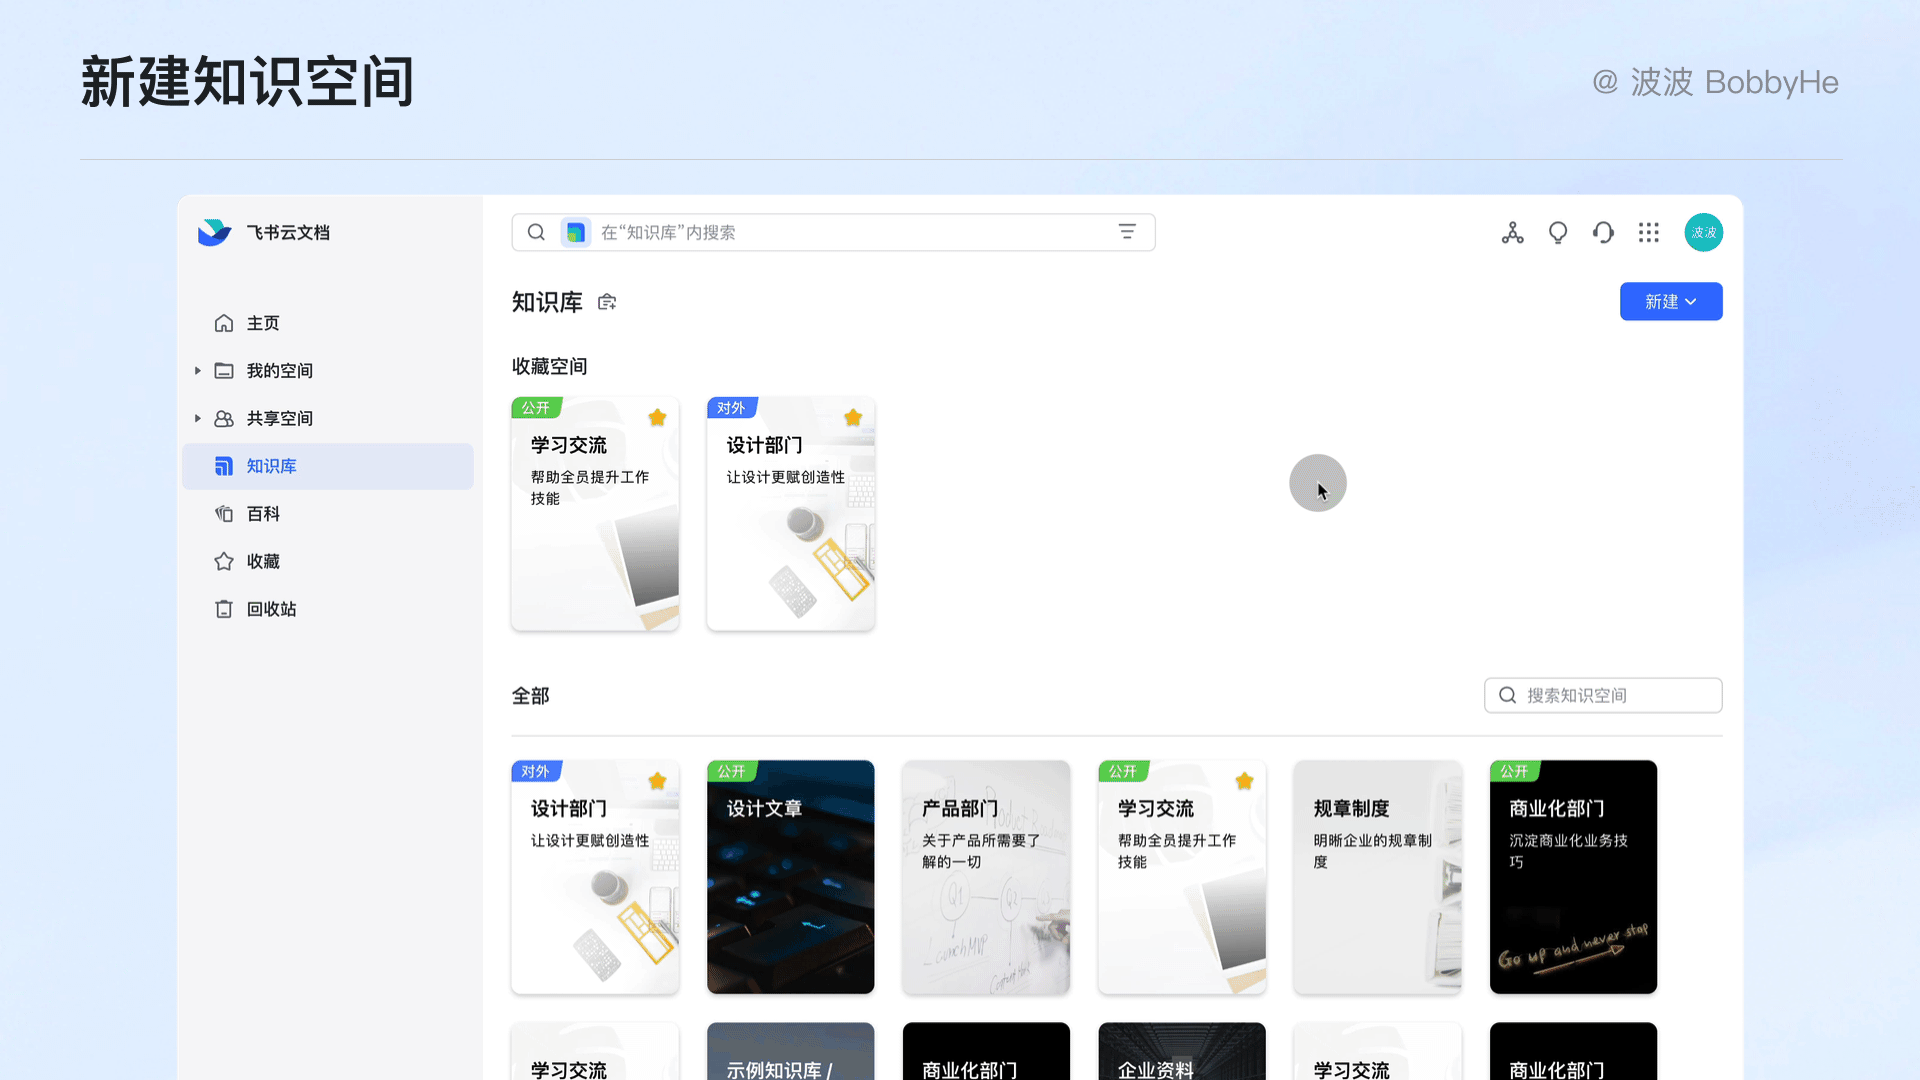Go to 主页 in the sidebar
Viewport: 1920px width, 1080px height.
click(x=262, y=323)
